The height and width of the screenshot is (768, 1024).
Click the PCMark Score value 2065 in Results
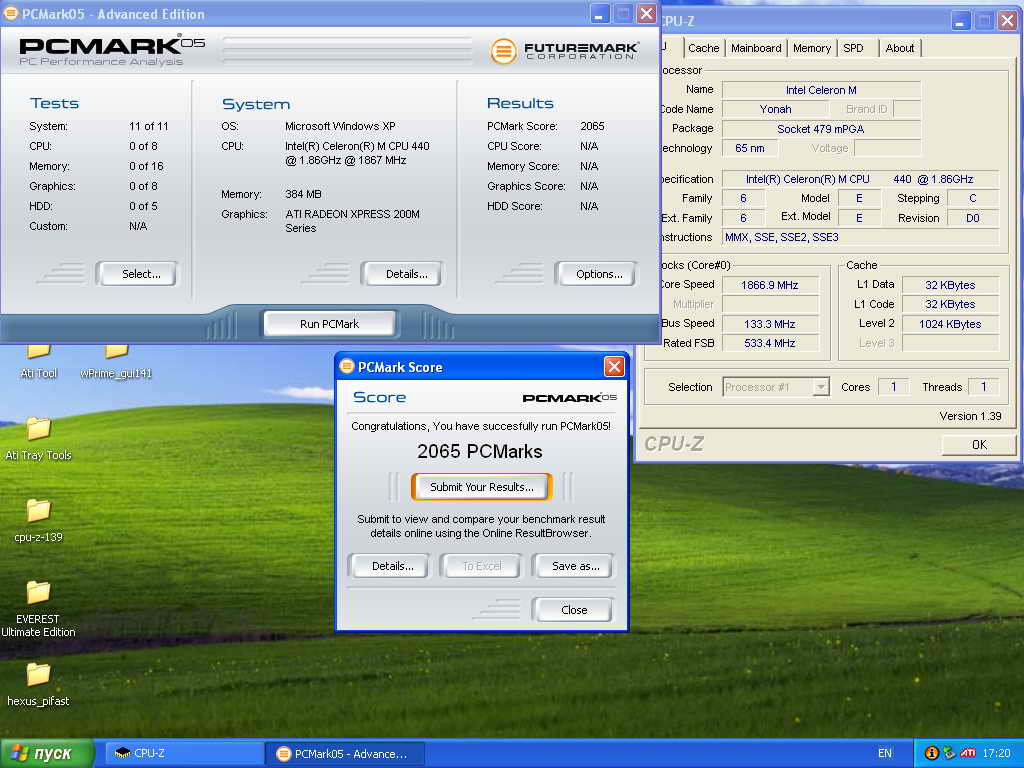592,126
